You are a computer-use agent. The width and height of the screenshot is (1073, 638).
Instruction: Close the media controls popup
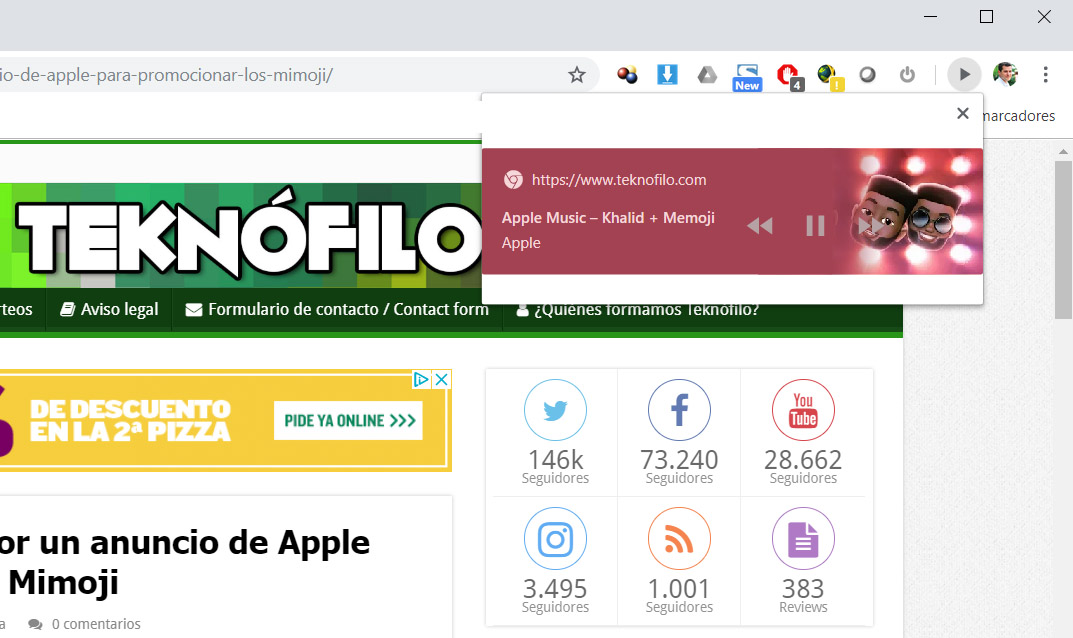point(963,114)
